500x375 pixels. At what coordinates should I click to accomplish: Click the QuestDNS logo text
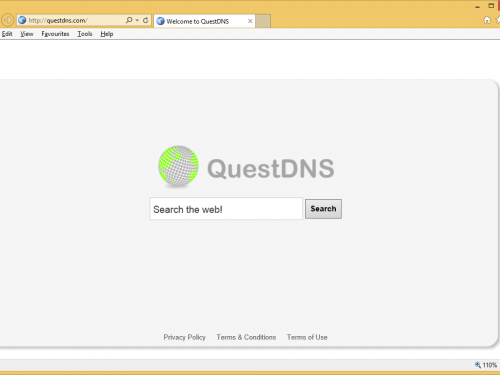point(270,168)
